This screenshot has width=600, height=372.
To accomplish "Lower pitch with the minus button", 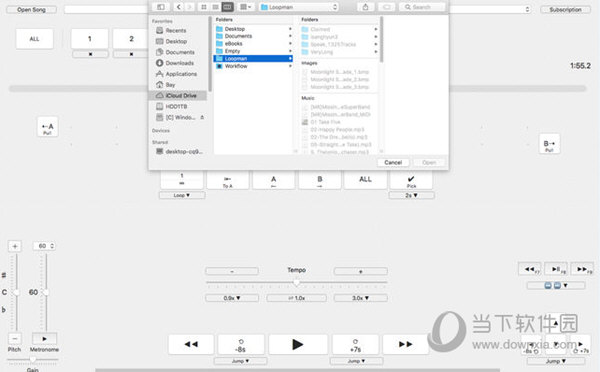I will [15, 338].
